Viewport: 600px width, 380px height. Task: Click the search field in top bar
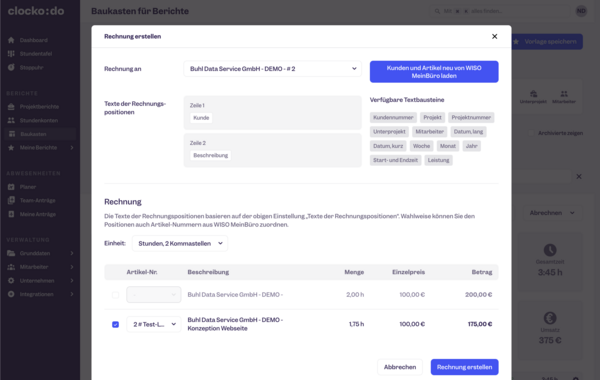pyautogui.click(x=501, y=11)
